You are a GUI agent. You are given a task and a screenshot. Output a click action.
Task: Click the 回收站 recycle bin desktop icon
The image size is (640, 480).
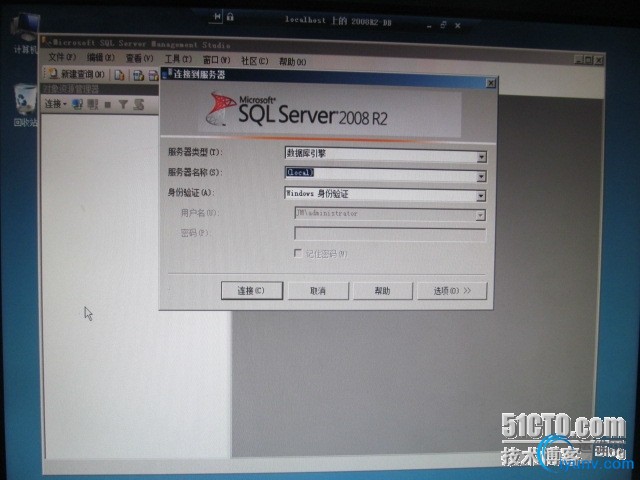pyautogui.click(x=25, y=105)
